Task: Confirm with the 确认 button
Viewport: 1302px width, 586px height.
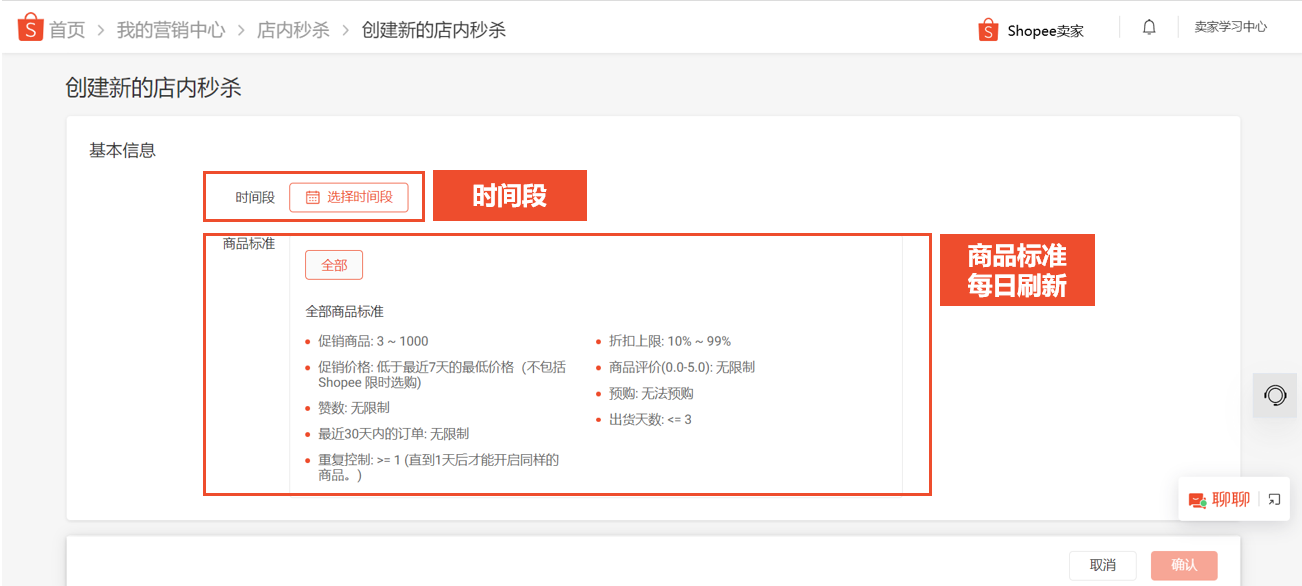Action: (1183, 564)
